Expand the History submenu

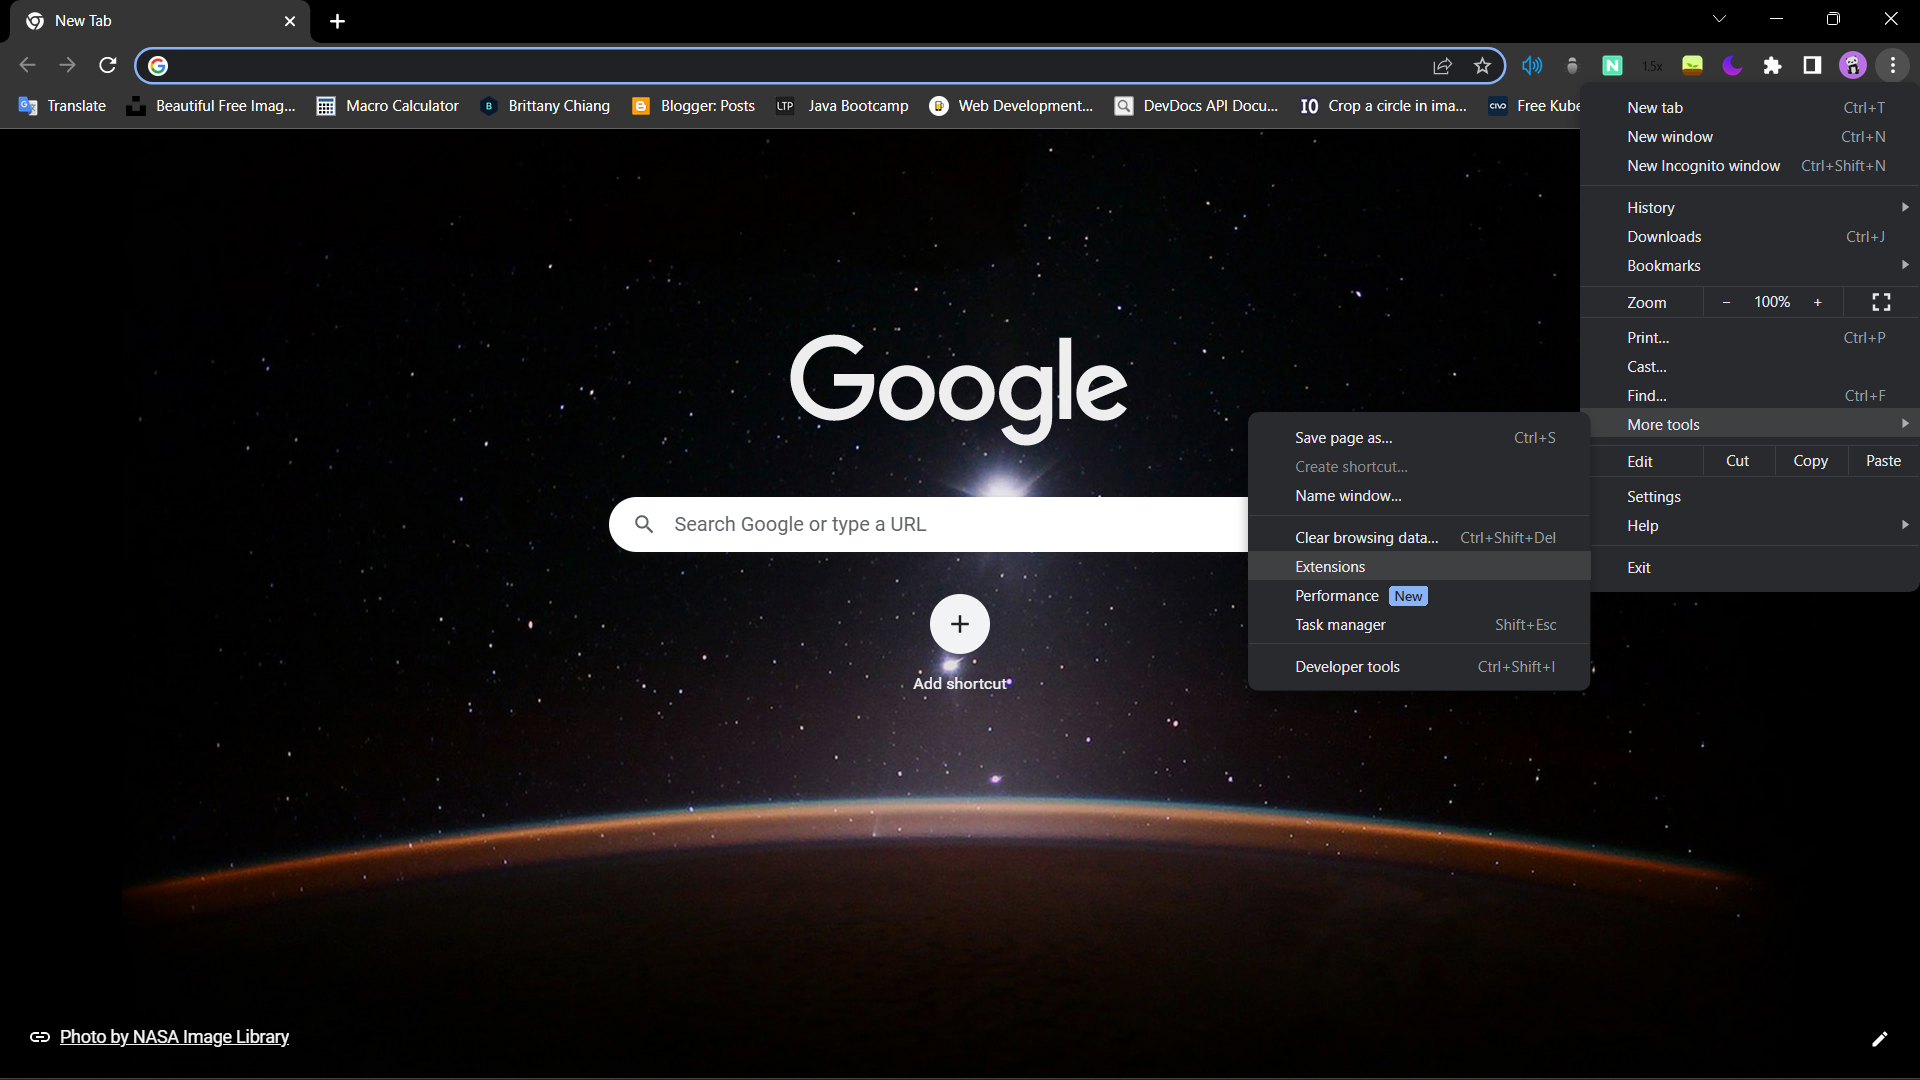coord(1750,208)
